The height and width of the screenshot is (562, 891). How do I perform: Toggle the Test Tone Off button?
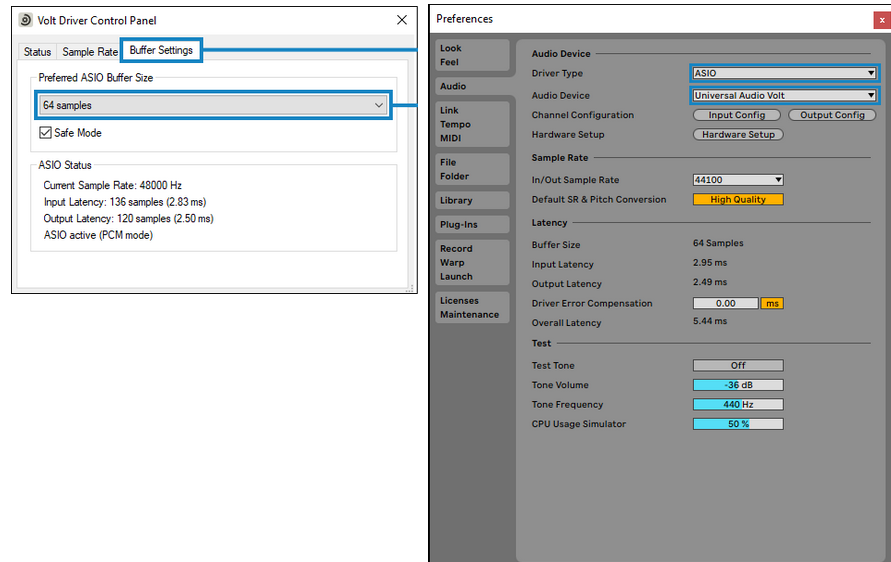[738, 365]
